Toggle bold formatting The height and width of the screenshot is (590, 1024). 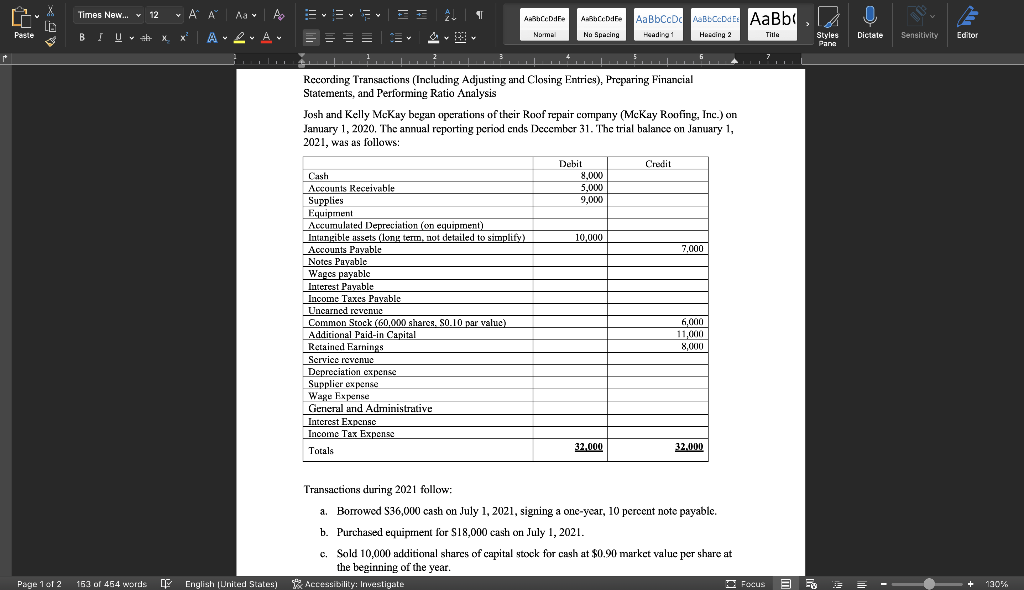82,37
